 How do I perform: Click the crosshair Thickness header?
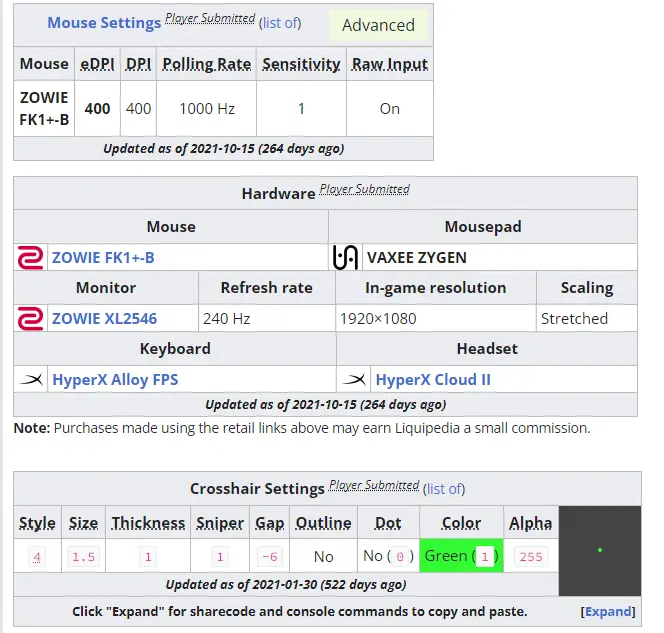click(x=148, y=523)
